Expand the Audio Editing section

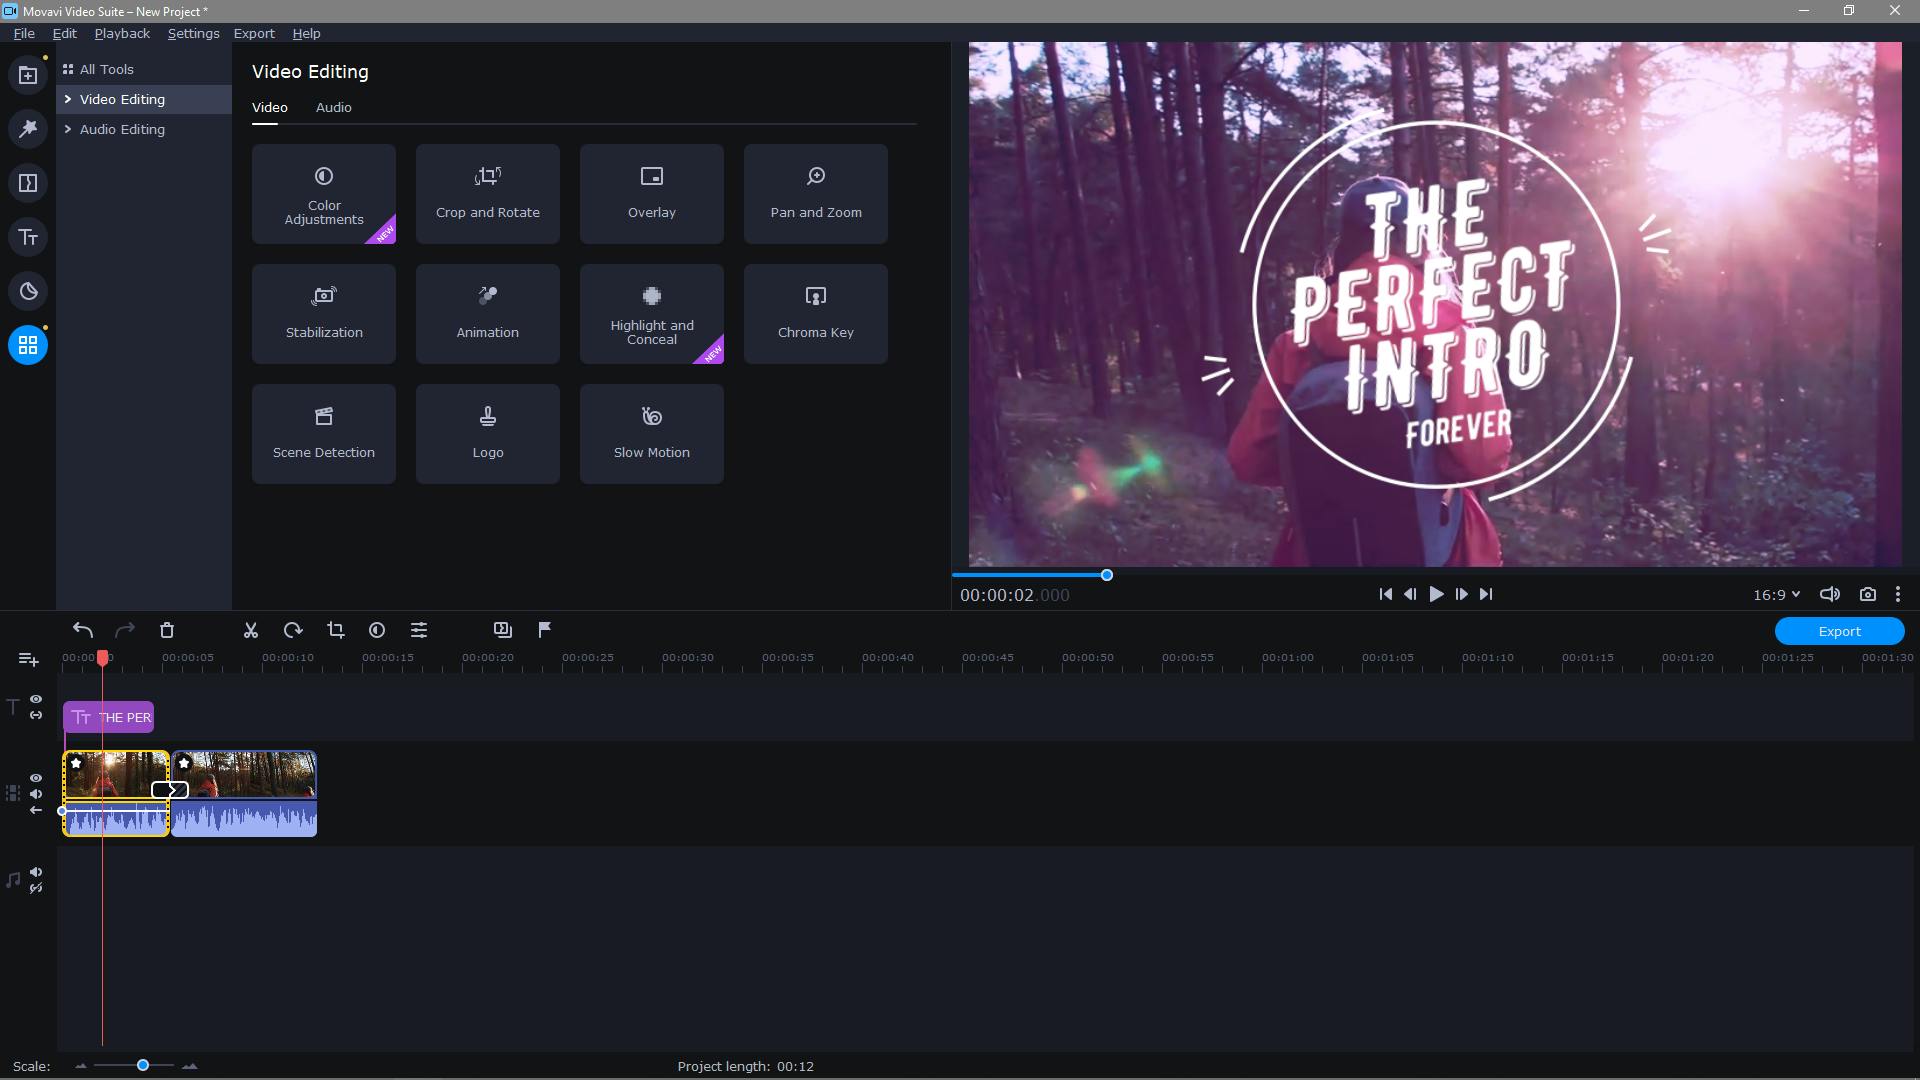[x=122, y=129]
